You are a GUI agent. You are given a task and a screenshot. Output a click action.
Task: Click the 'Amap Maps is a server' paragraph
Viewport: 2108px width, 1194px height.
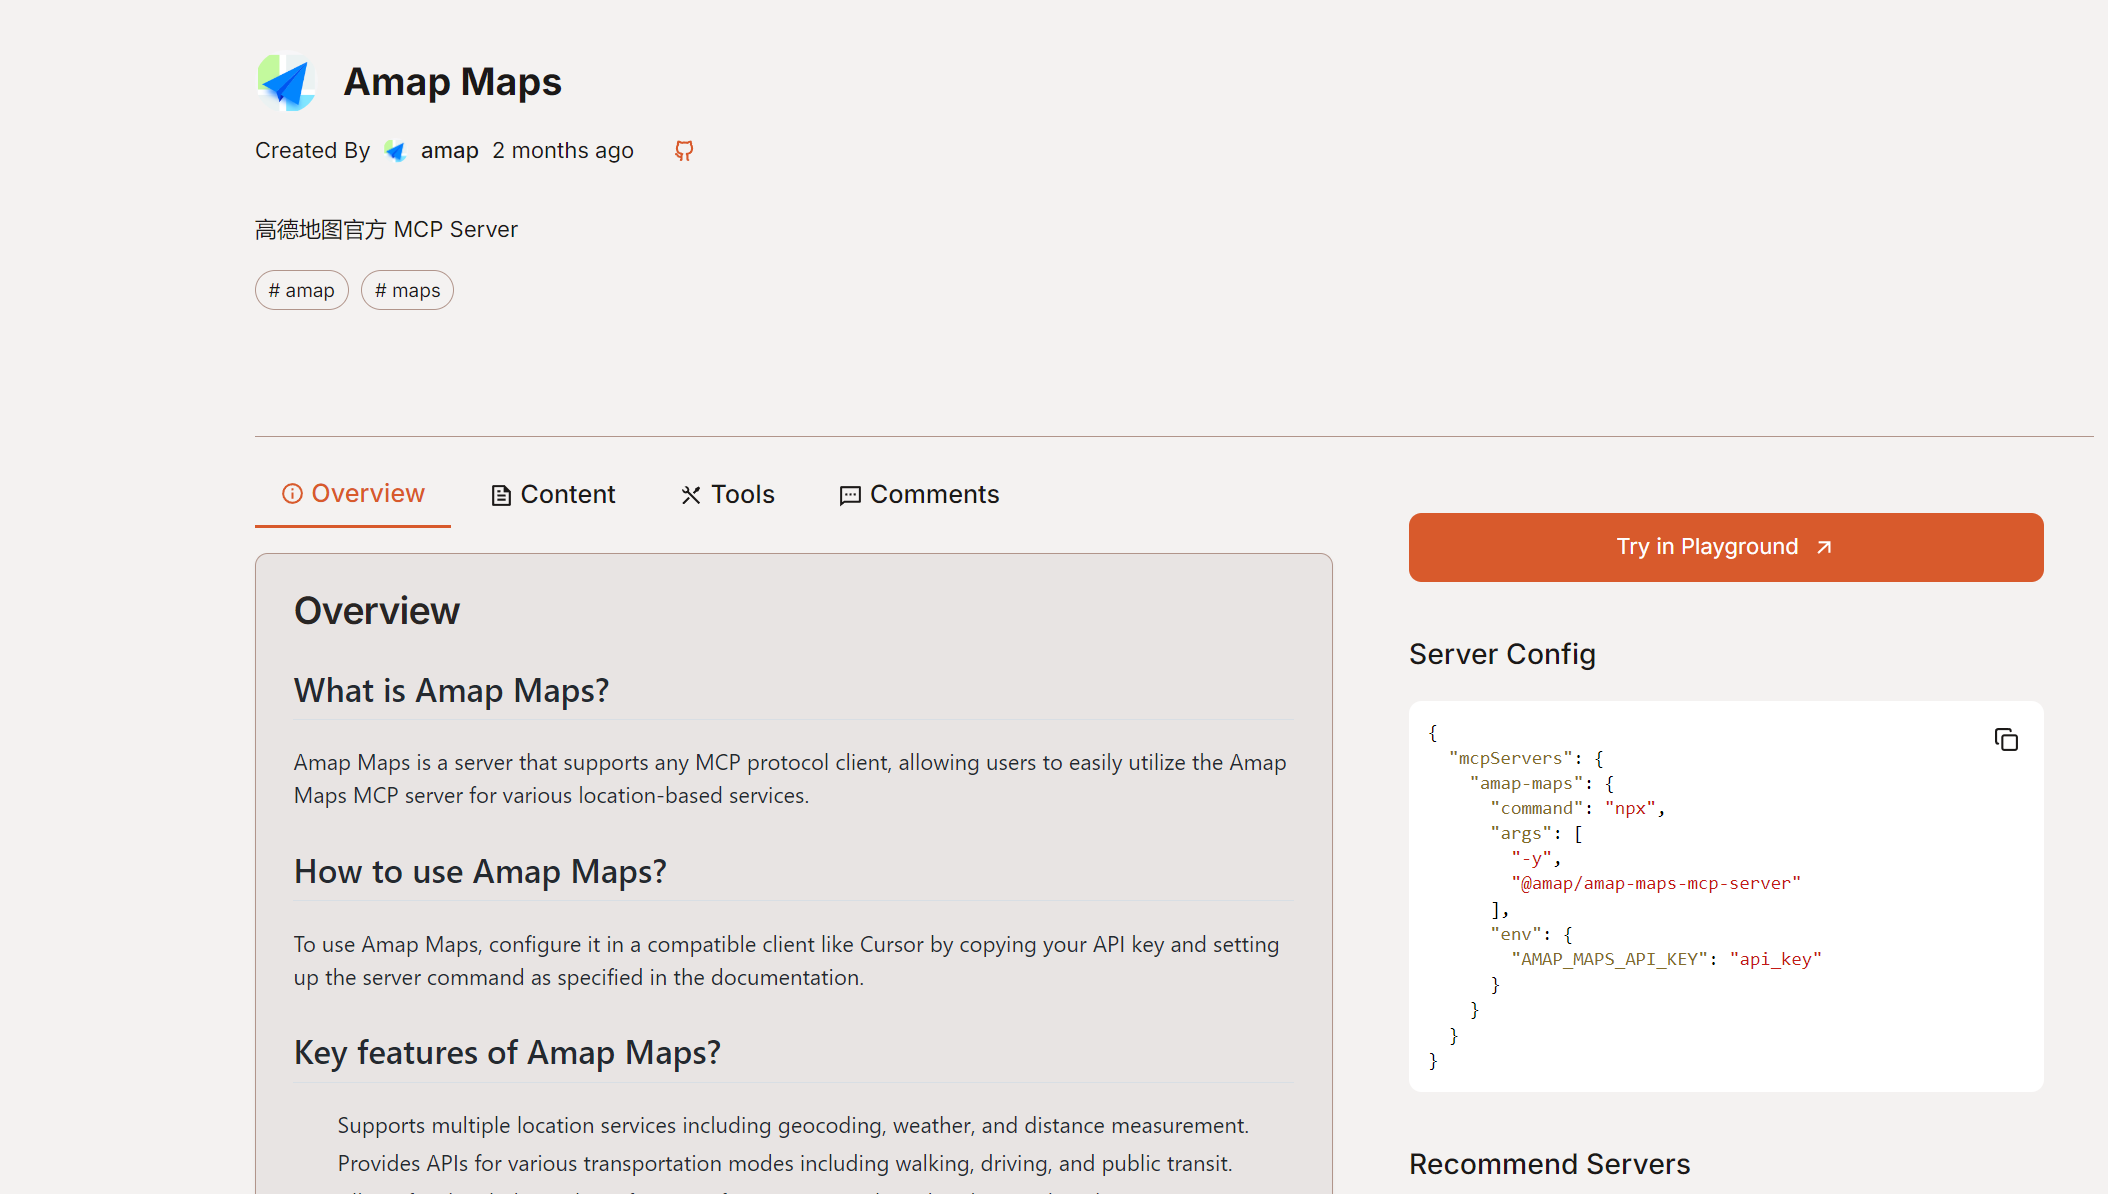(790, 779)
